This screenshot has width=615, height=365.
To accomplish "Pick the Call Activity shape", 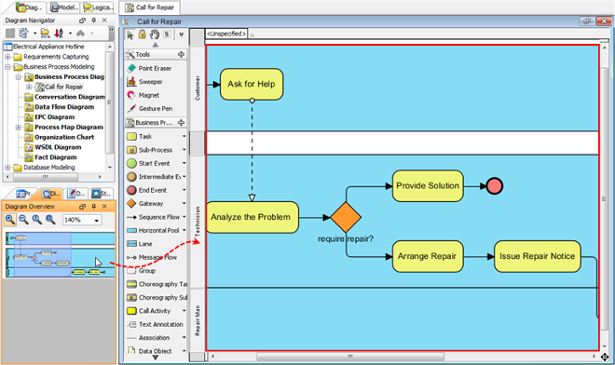I will [x=149, y=311].
